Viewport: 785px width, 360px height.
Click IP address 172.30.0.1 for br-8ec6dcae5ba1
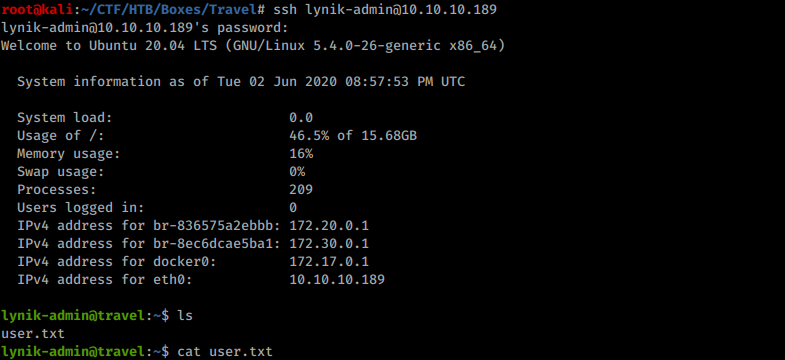tap(329, 244)
